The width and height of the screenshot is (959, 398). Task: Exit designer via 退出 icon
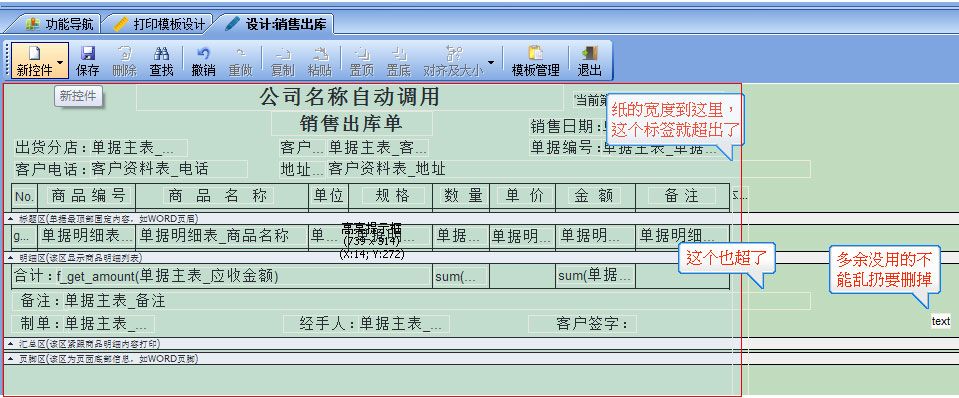[590, 61]
